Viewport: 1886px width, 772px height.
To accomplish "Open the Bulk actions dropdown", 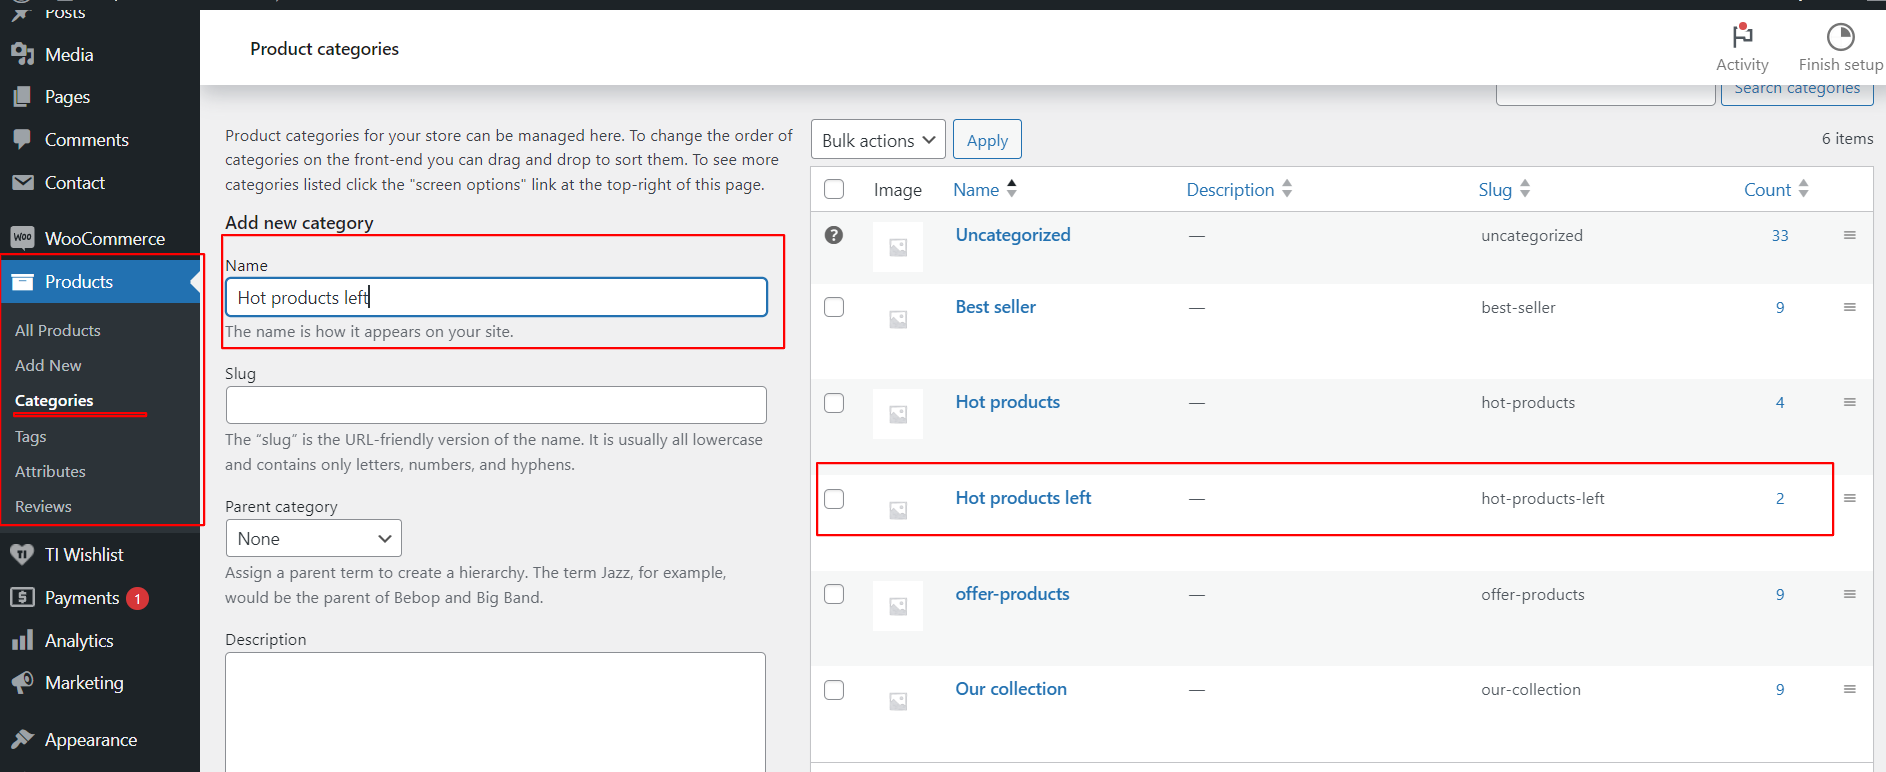I will tap(878, 141).
